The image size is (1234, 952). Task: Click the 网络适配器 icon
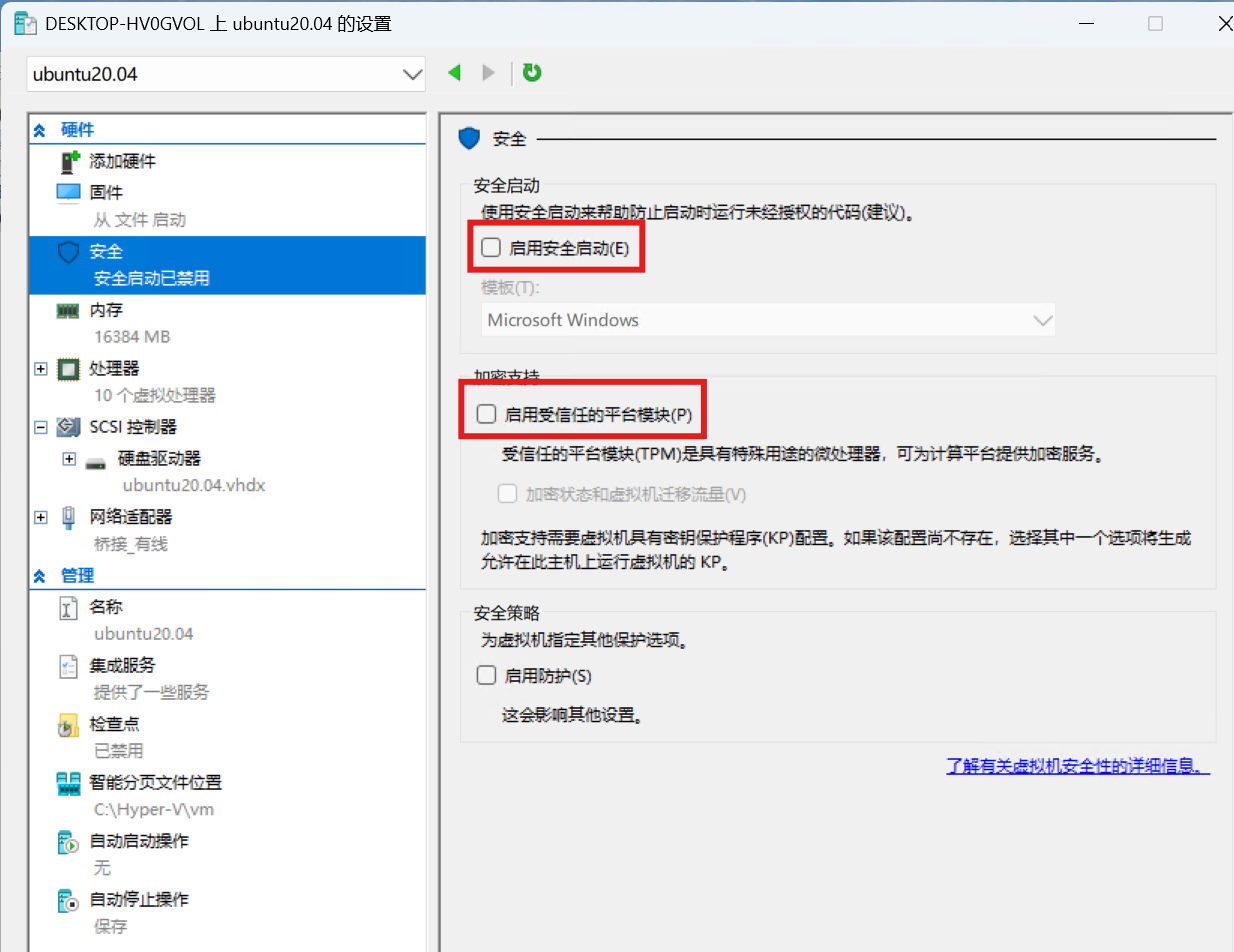[69, 517]
